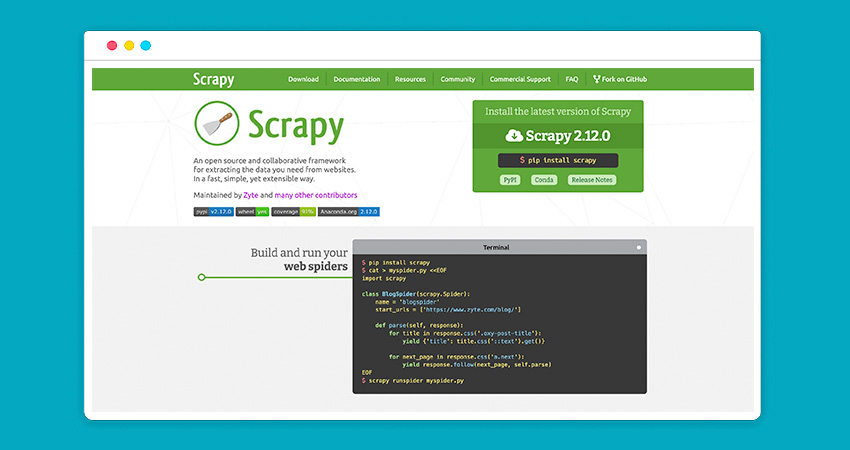Download Scrapy 2.12.0 via the version banner
The width and height of the screenshot is (850, 450).
pyautogui.click(x=558, y=136)
